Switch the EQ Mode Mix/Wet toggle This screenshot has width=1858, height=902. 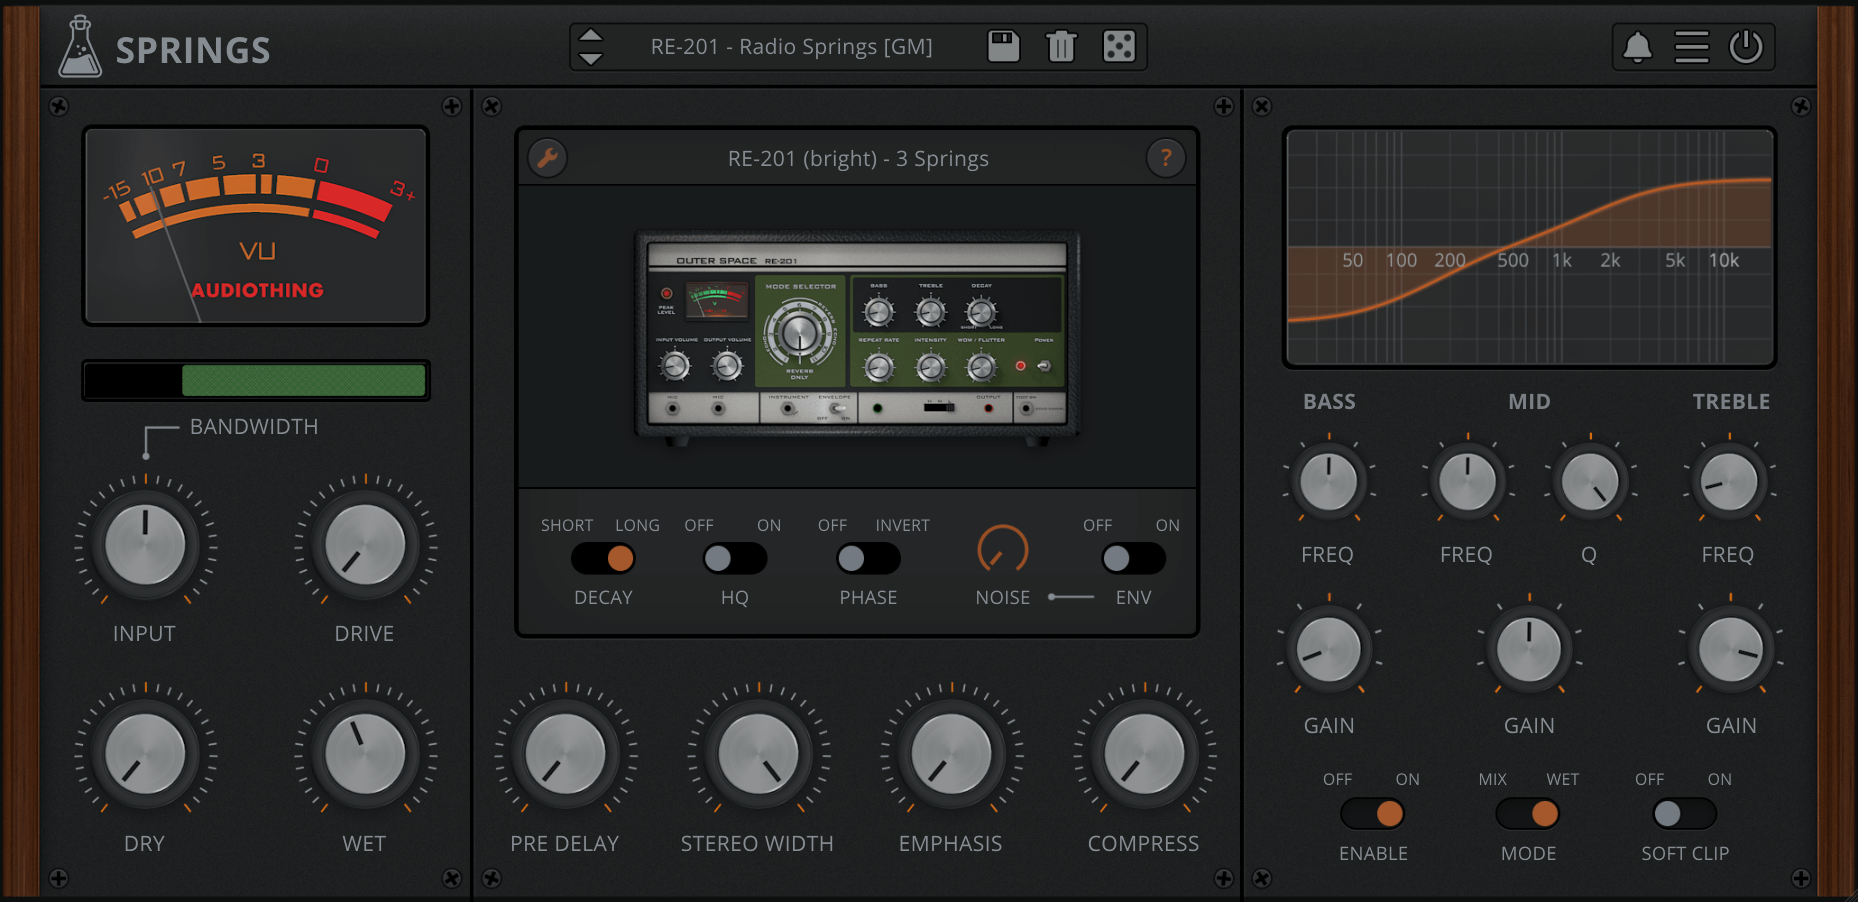1528,814
